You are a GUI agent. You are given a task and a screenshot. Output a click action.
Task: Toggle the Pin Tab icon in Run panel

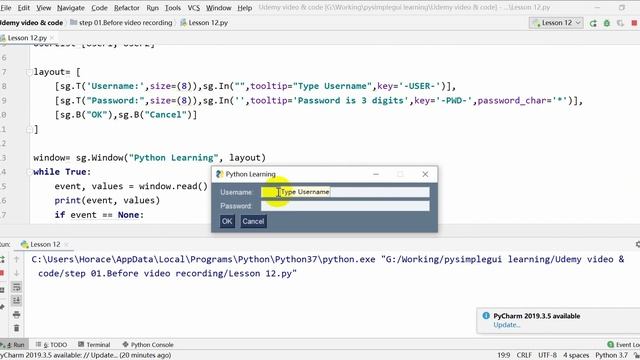2,307
